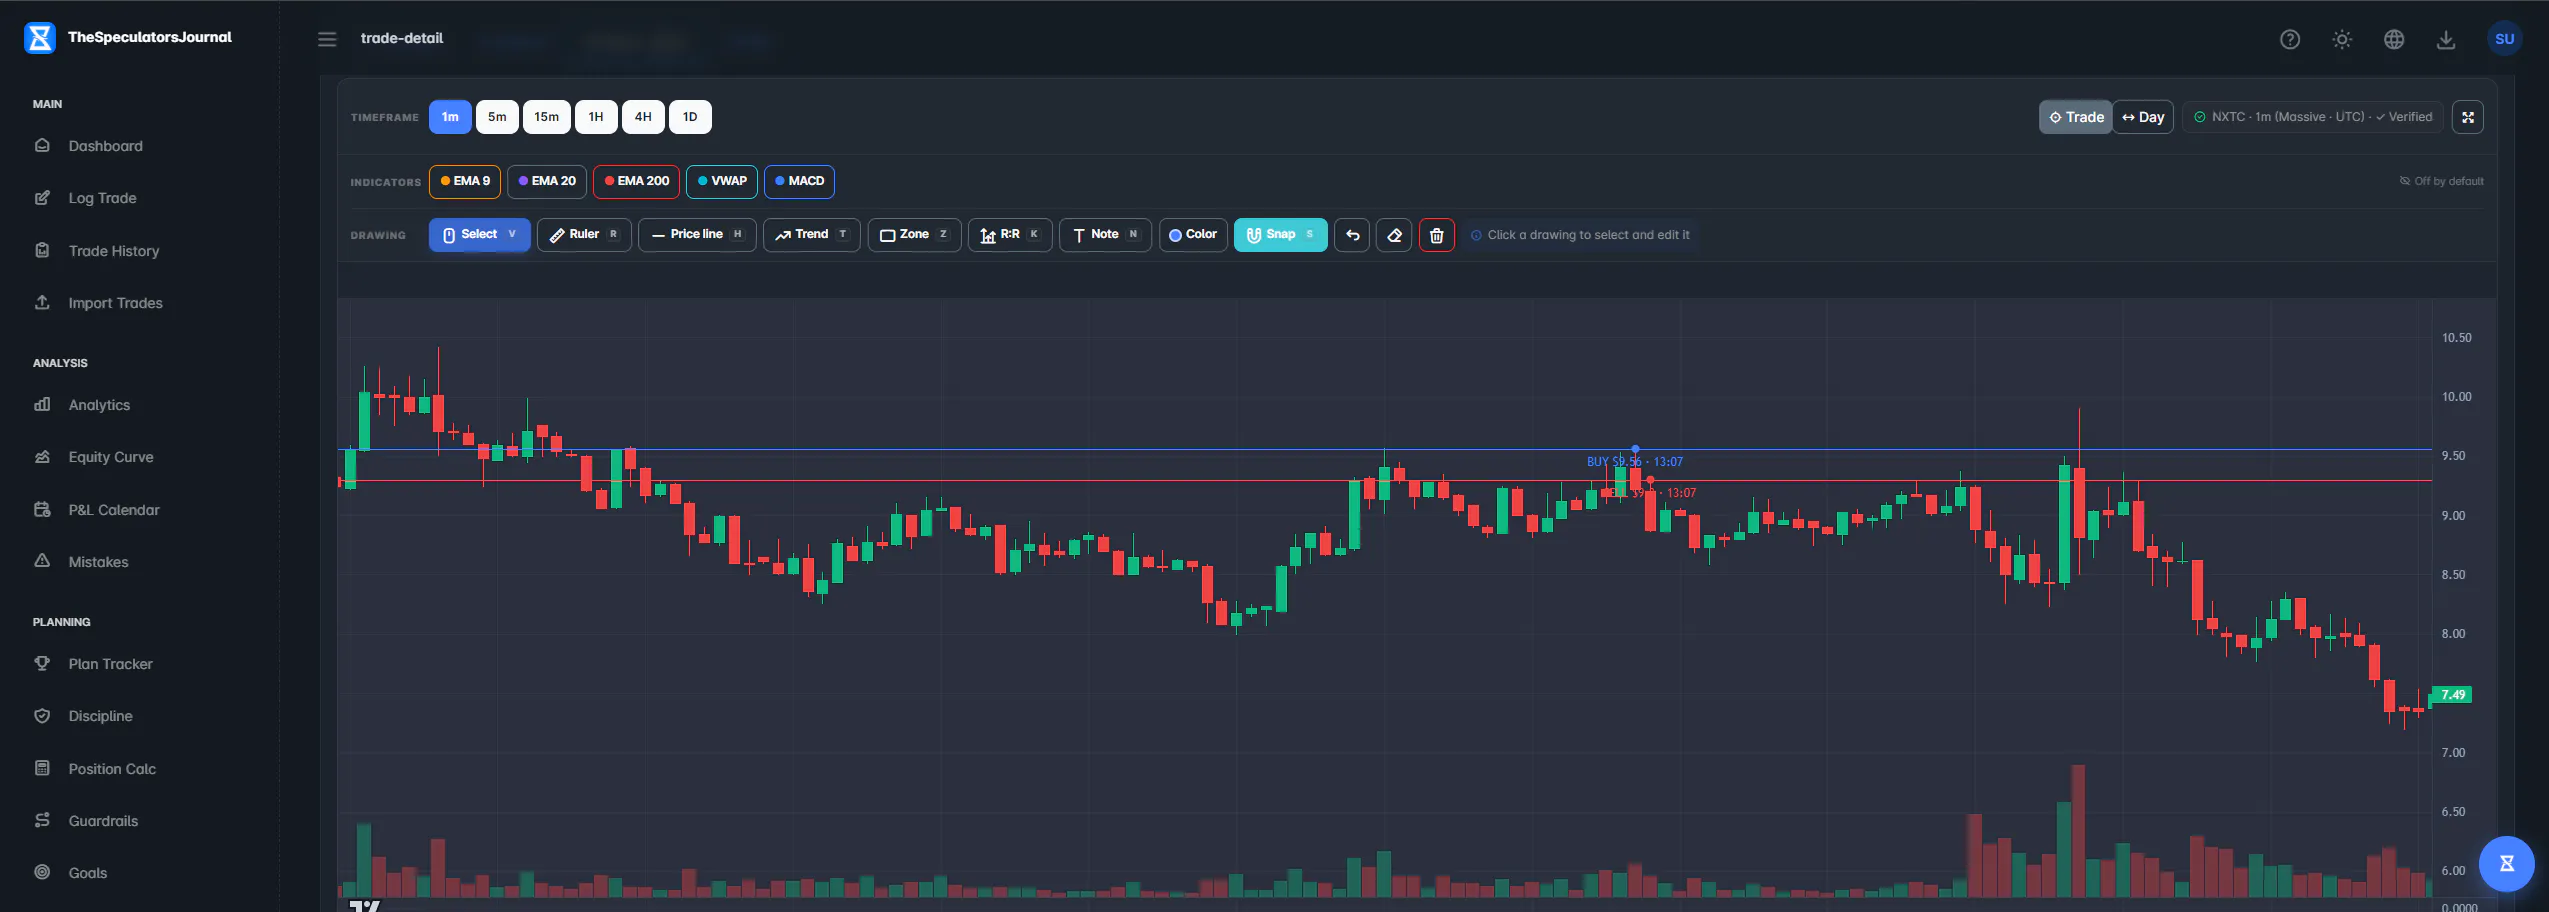The height and width of the screenshot is (912, 2549).
Task: Toggle the EMA 200 indicator
Action: pyautogui.click(x=637, y=182)
